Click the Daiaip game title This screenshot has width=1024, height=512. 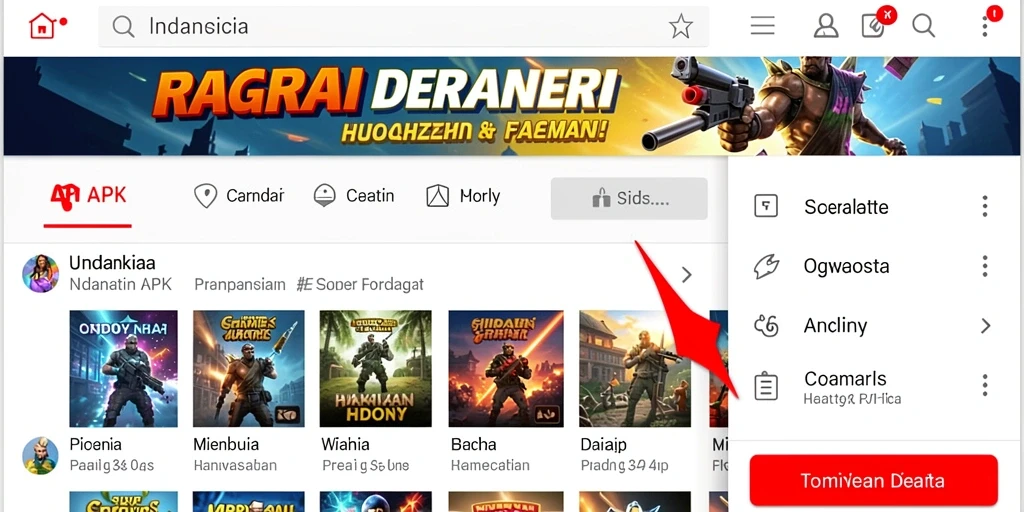tap(603, 445)
